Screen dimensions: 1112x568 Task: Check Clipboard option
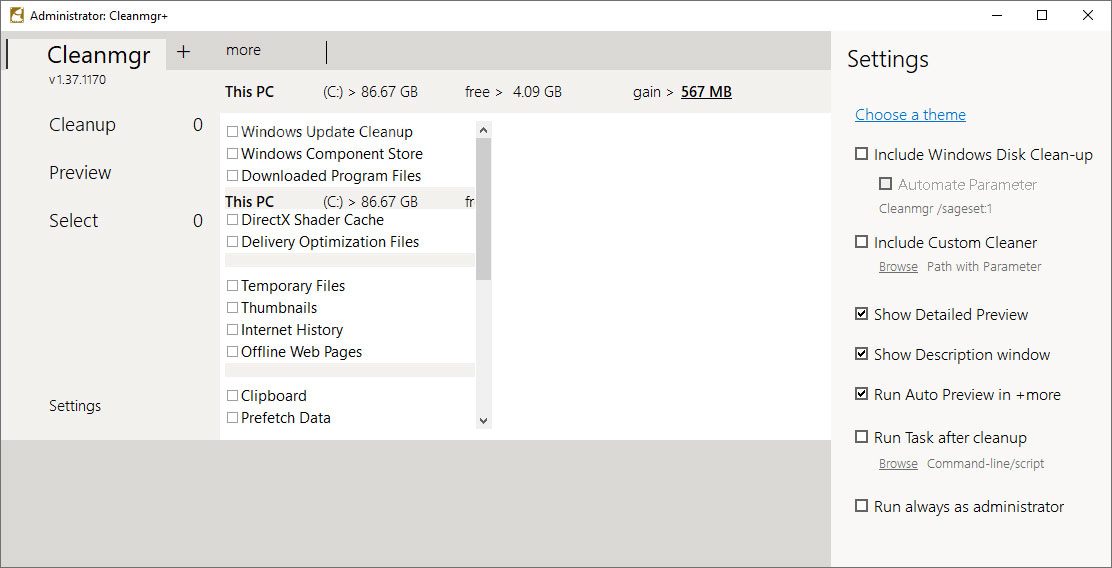232,396
